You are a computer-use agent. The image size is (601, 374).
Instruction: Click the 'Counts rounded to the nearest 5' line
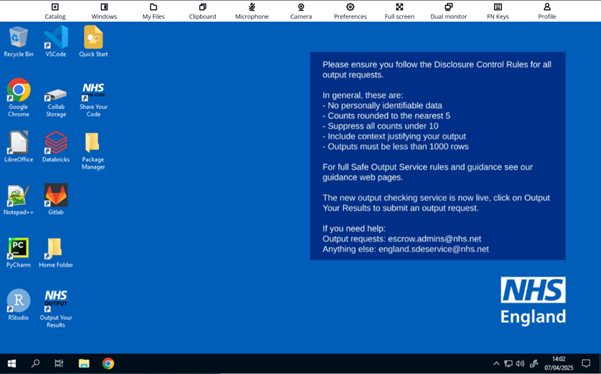(386, 116)
